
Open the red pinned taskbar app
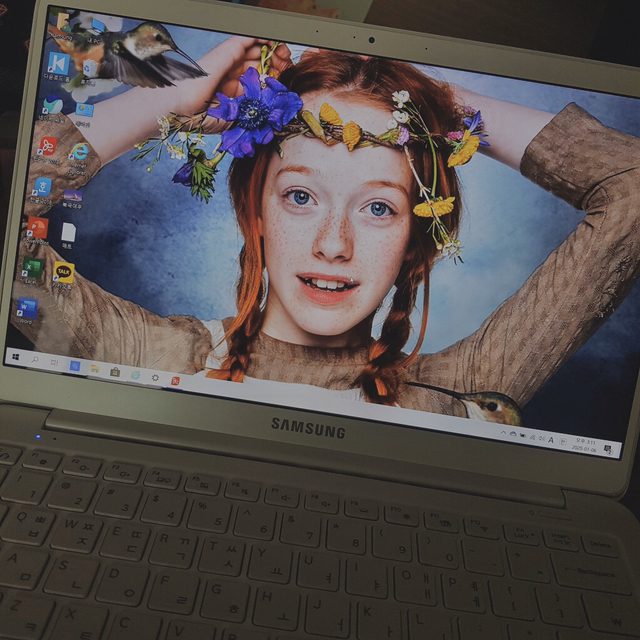tap(175, 381)
